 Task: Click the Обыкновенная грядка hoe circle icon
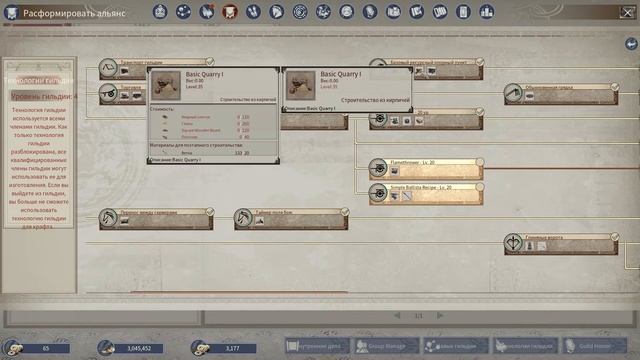click(513, 93)
